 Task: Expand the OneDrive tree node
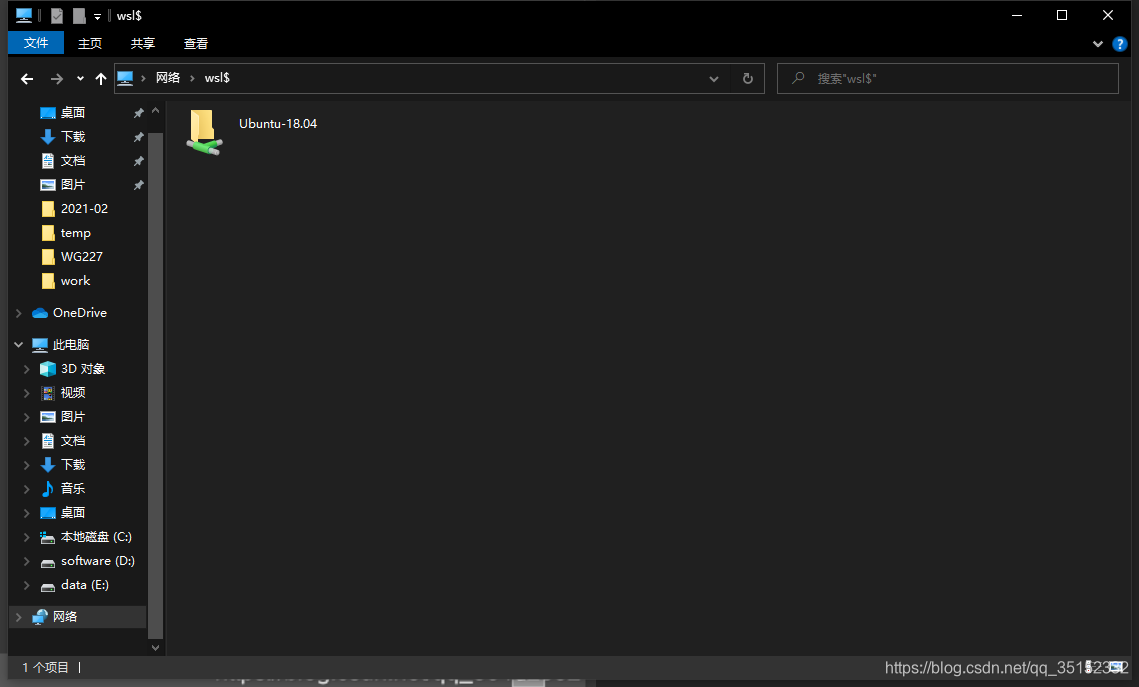point(19,312)
